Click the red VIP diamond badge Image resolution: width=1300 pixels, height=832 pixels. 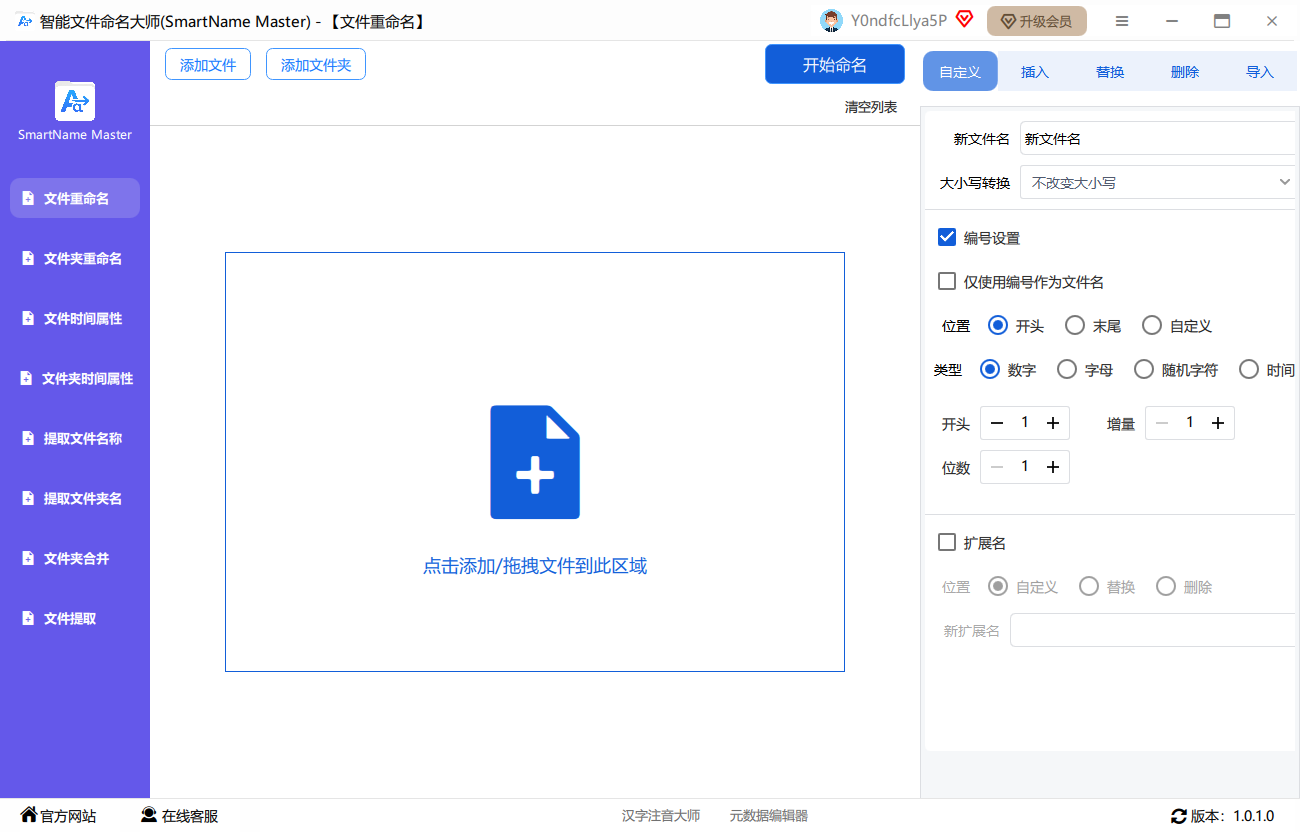[x=964, y=19]
